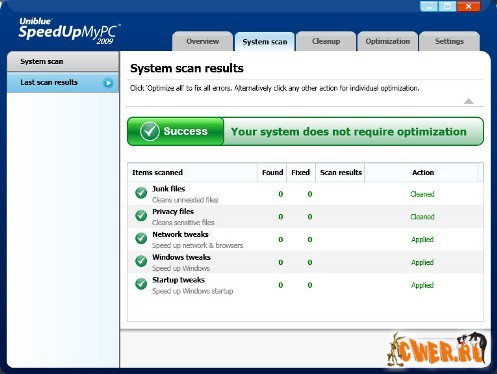Image resolution: width=497 pixels, height=374 pixels.
Task: Click the 'Success' status banner label
Action: click(185, 131)
